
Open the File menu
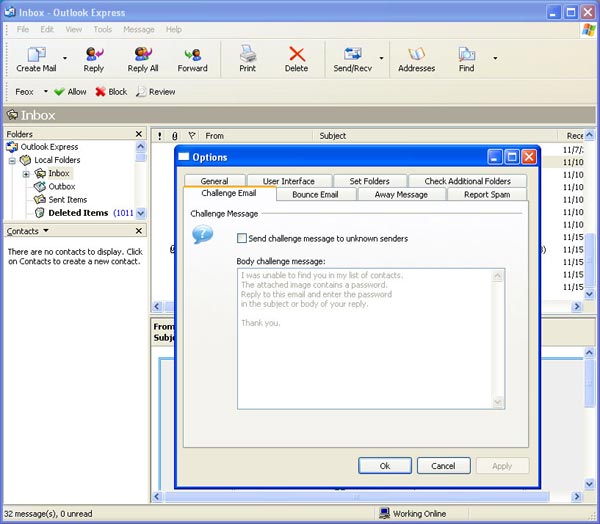23,29
